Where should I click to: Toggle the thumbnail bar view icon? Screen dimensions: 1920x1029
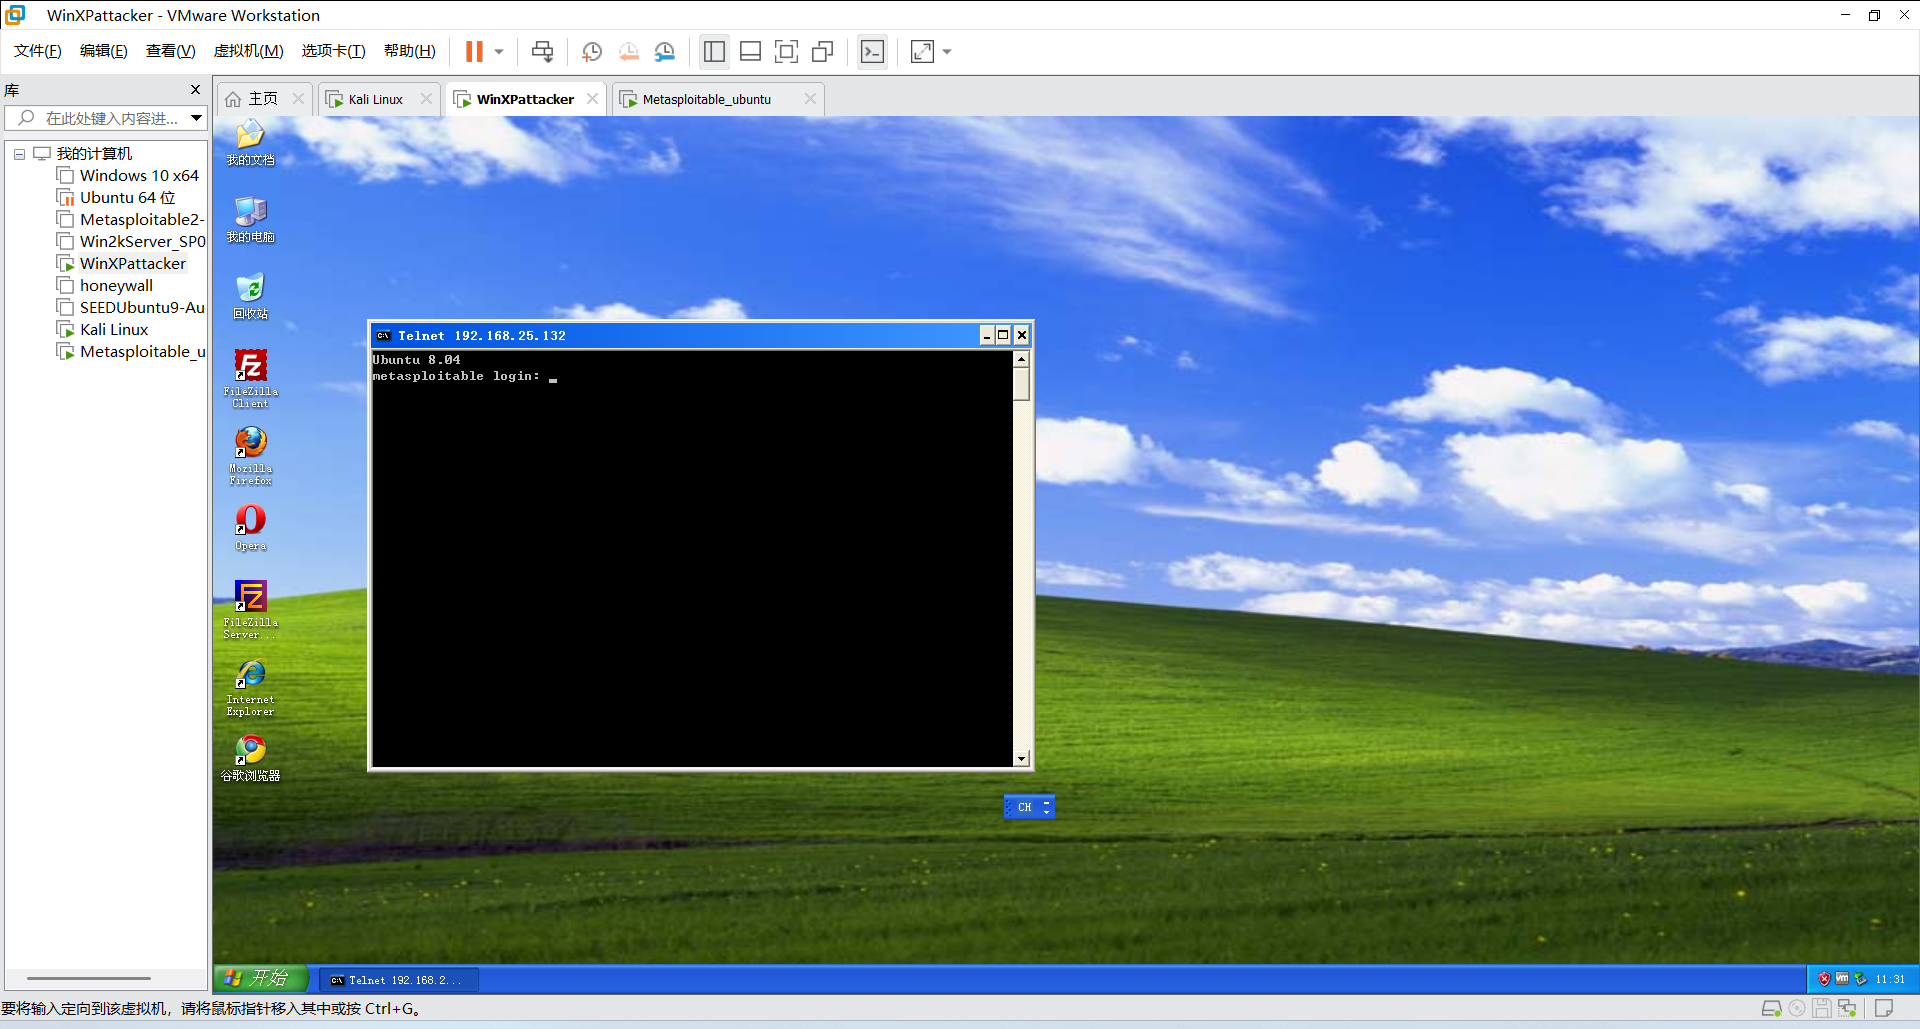750,51
